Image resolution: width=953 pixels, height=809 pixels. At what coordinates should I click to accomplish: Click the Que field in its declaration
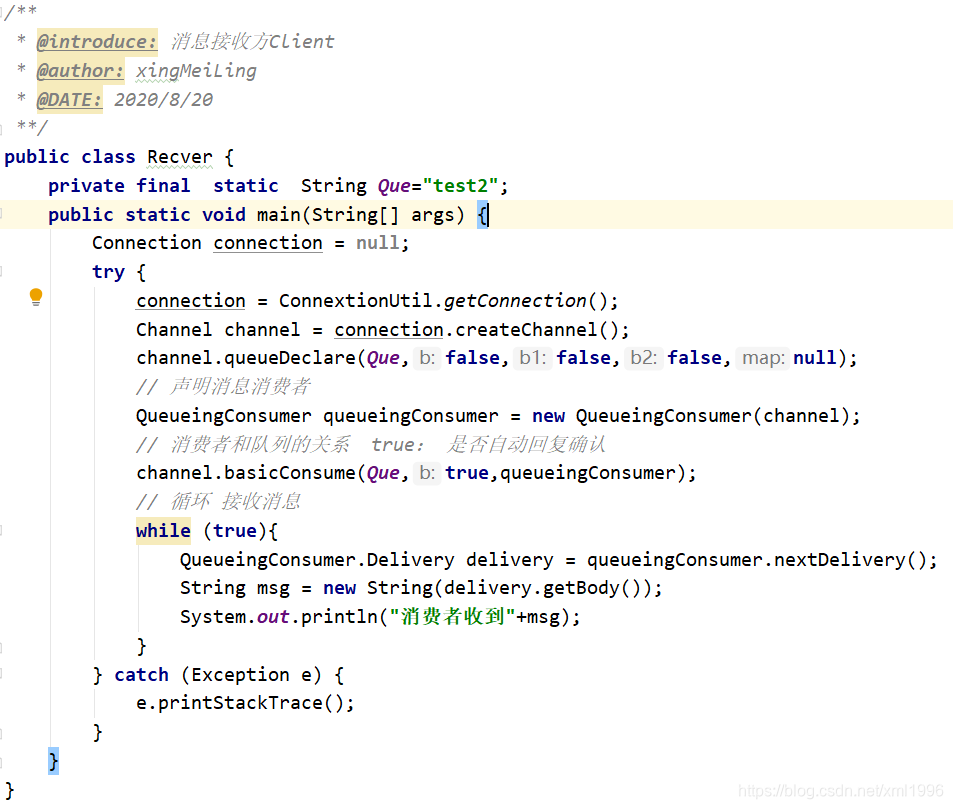pyautogui.click(x=394, y=186)
